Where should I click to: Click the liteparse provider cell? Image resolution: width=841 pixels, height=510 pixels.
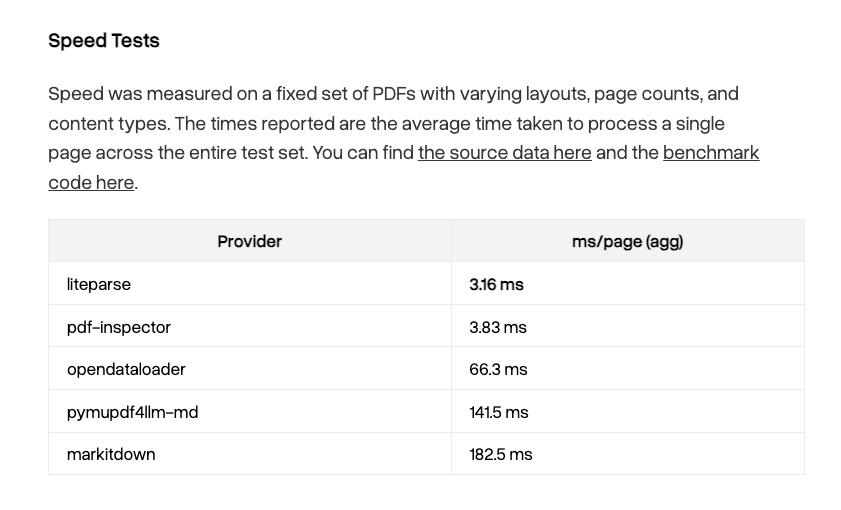[x=249, y=284]
